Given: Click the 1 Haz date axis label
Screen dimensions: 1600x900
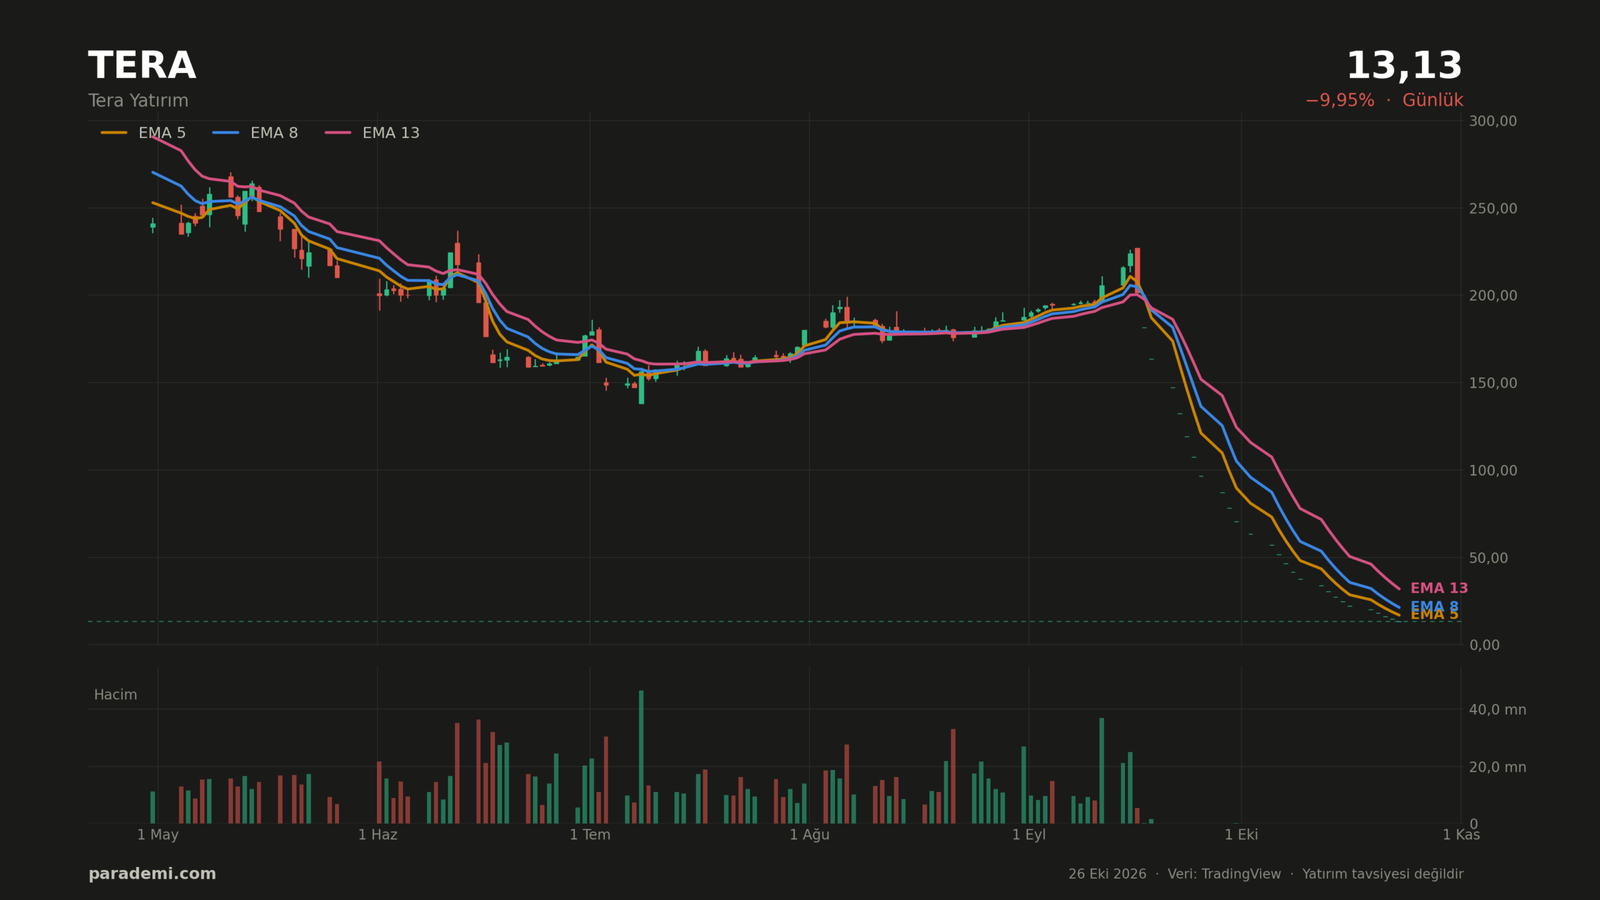Looking at the screenshot, I should point(378,835).
